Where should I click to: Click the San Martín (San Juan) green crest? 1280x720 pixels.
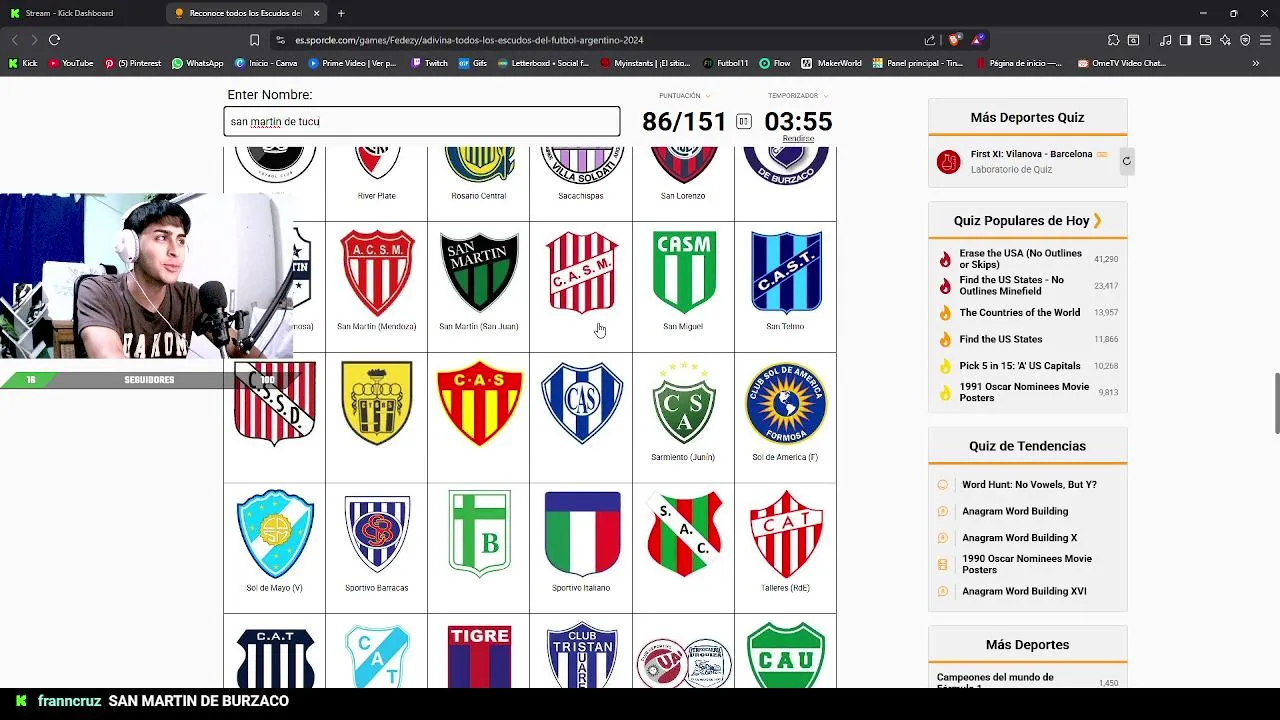[479, 273]
